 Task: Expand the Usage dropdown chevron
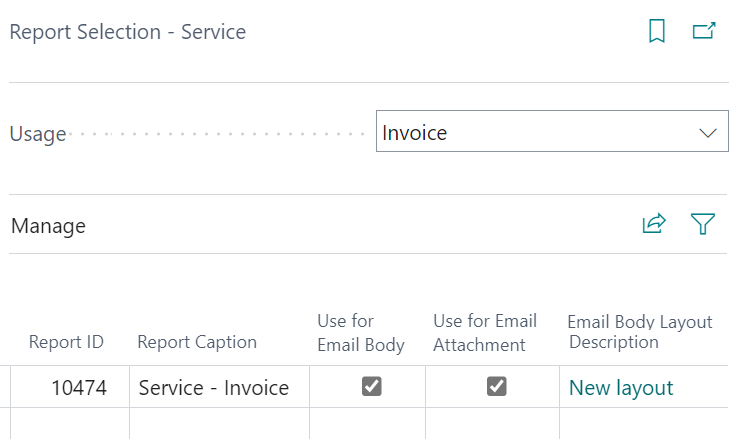click(708, 133)
